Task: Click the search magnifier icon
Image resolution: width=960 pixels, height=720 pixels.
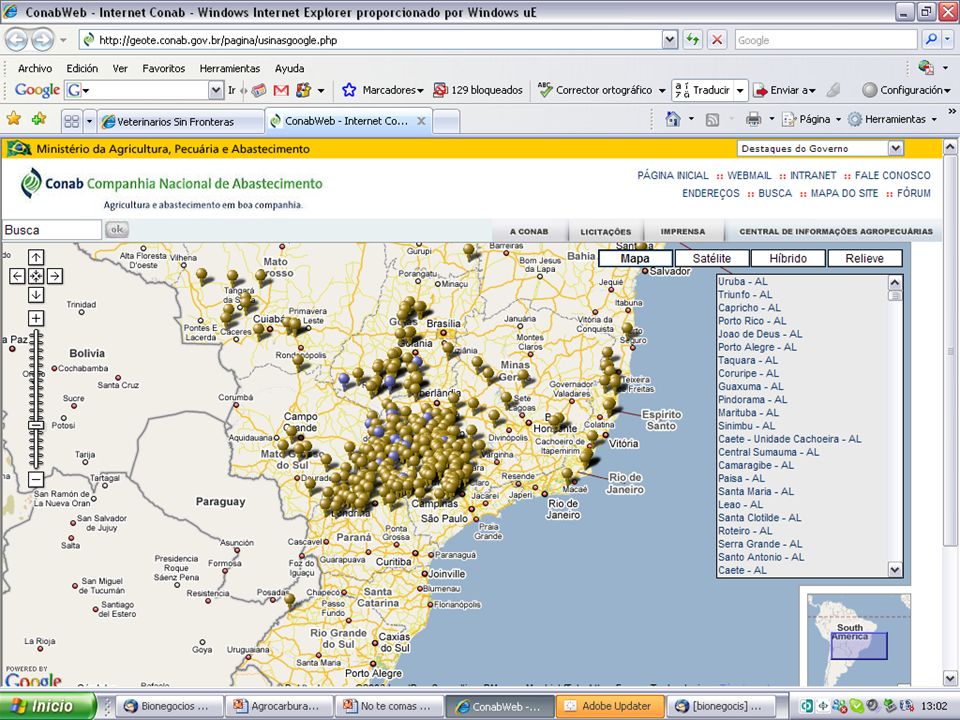Action: coord(931,40)
